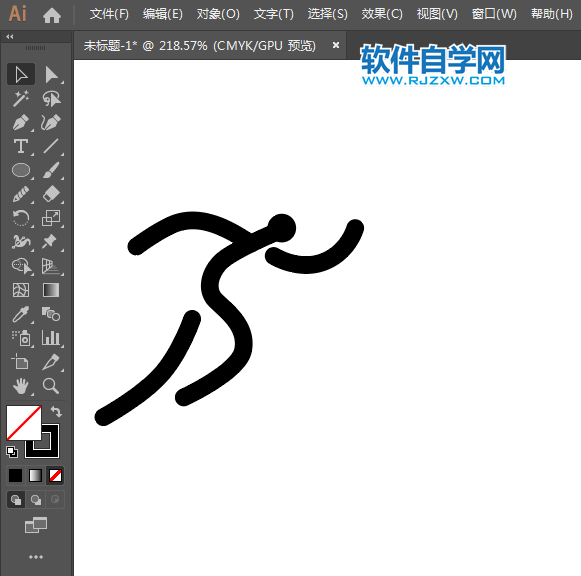
Task: Click the Stroke color swatch
Action: [x=50, y=449]
